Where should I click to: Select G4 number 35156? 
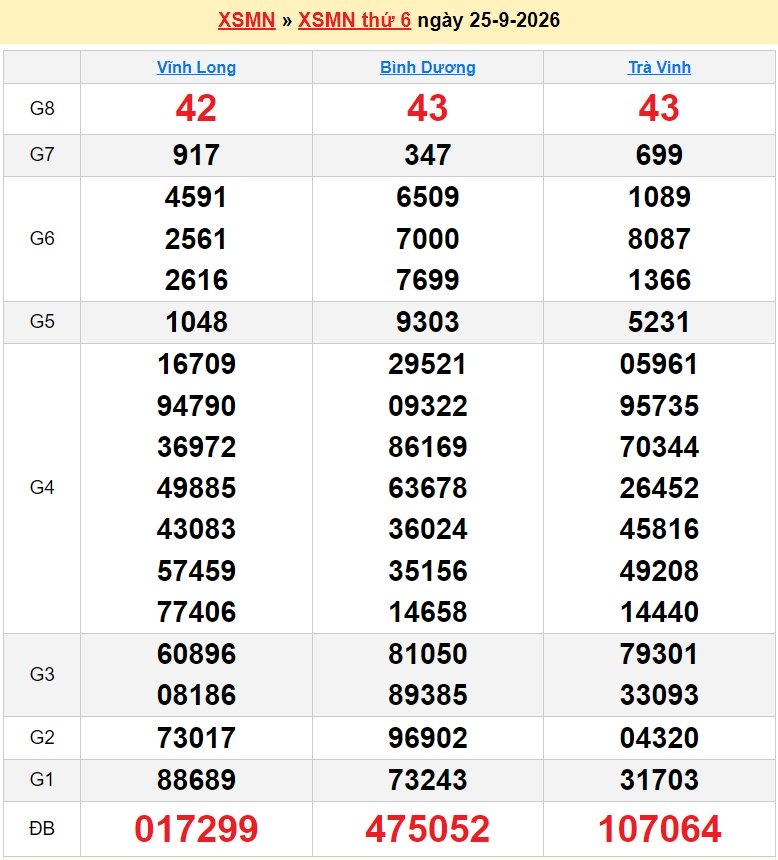428,571
